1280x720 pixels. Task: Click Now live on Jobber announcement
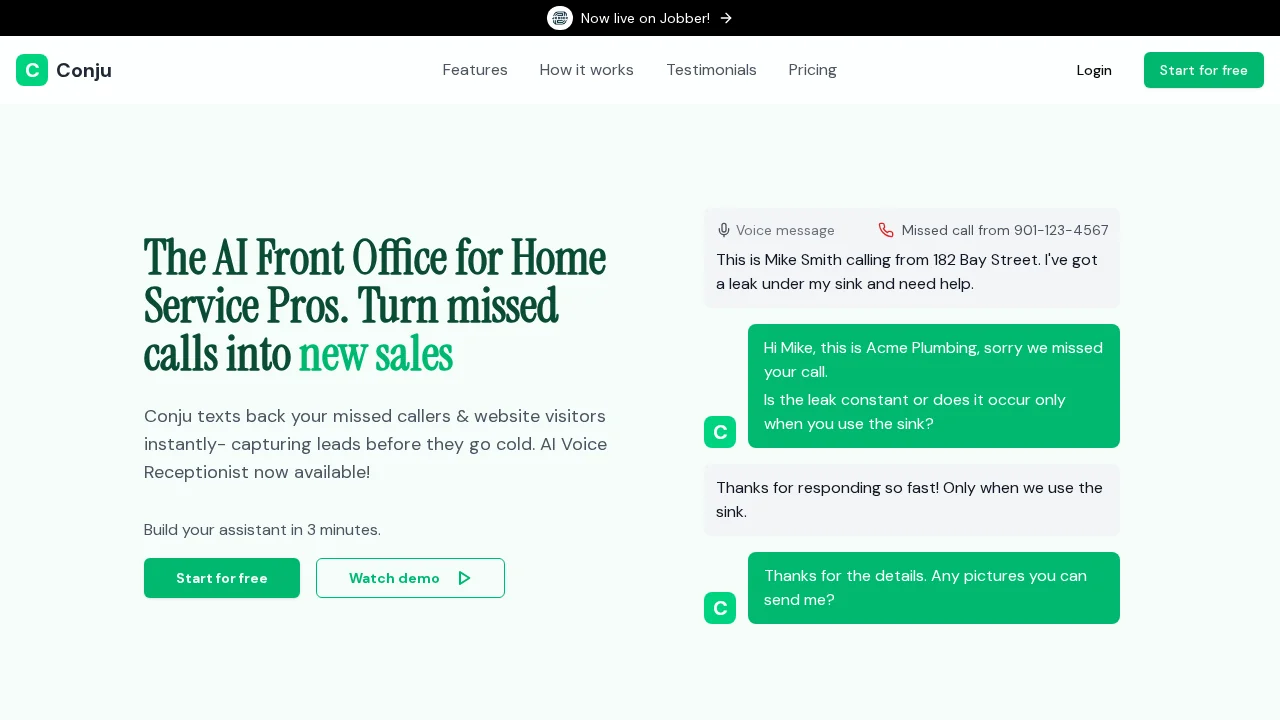(645, 18)
